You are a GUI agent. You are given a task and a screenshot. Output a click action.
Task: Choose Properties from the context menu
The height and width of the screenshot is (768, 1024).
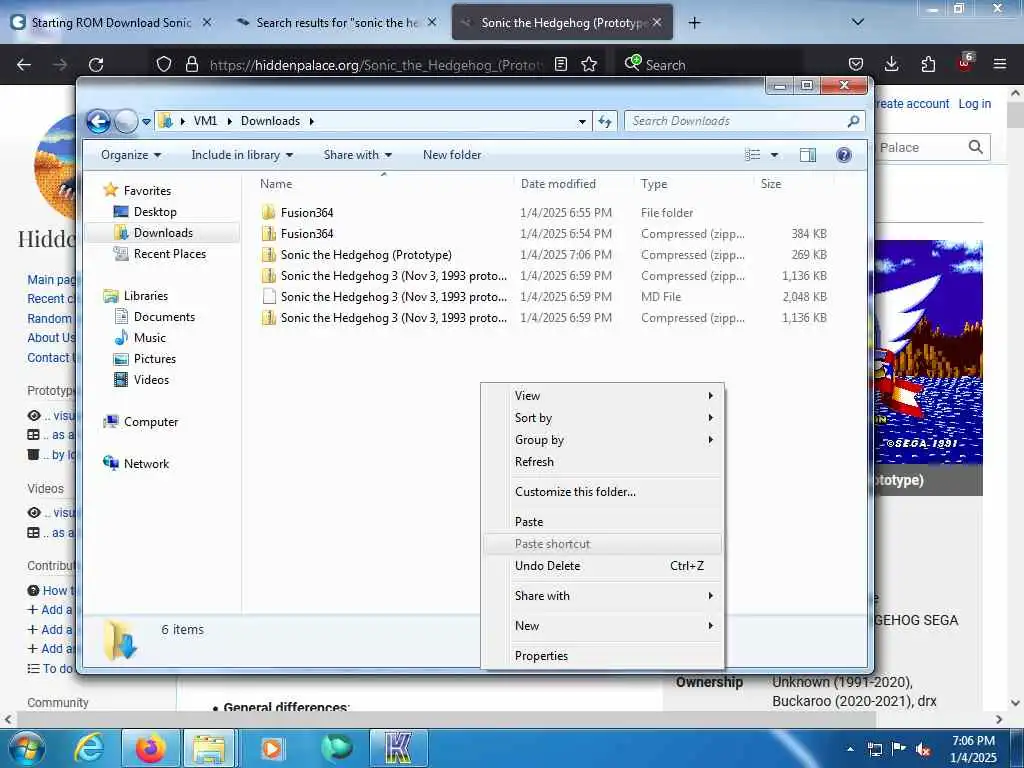coord(603,656)
